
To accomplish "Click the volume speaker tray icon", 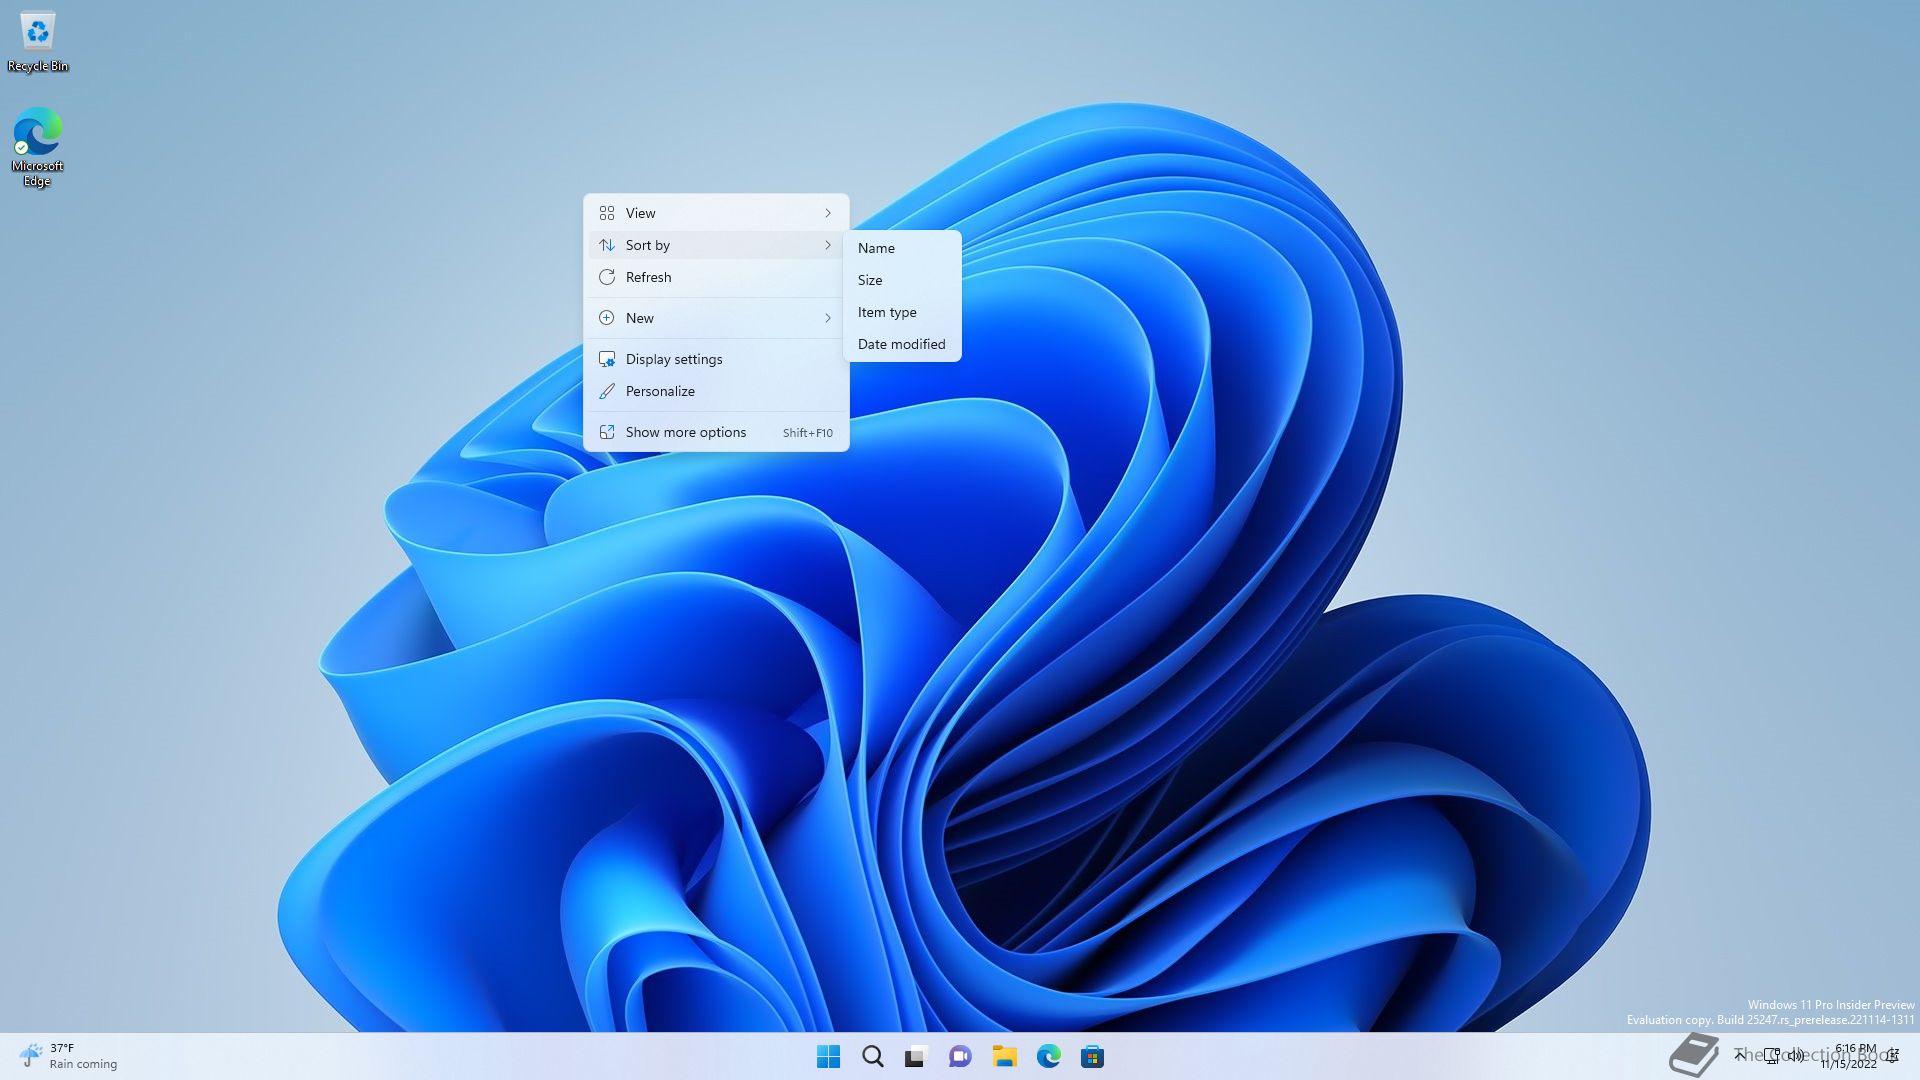I will click(x=1796, y=1055).
